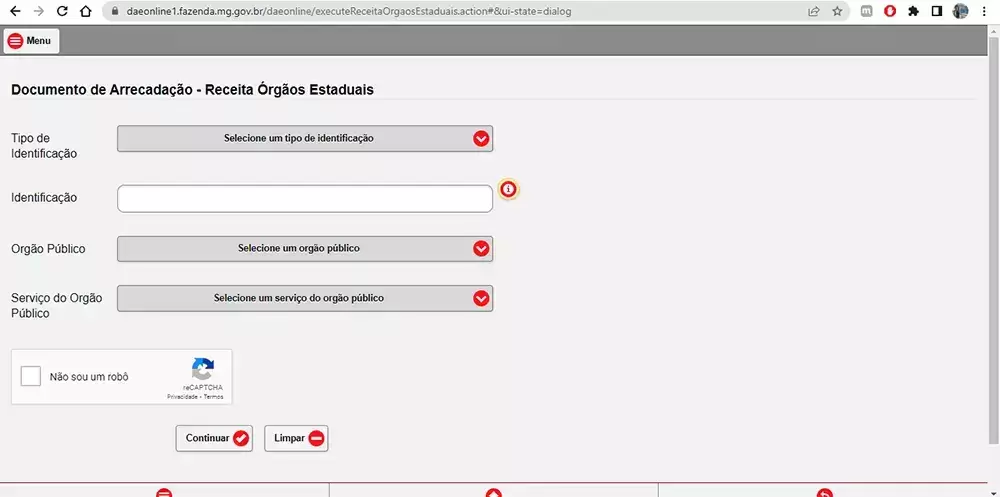Click the reCAPTCHA Privacidade link
The width and height of the screenshot is (1000, 497).
[181, 397]
